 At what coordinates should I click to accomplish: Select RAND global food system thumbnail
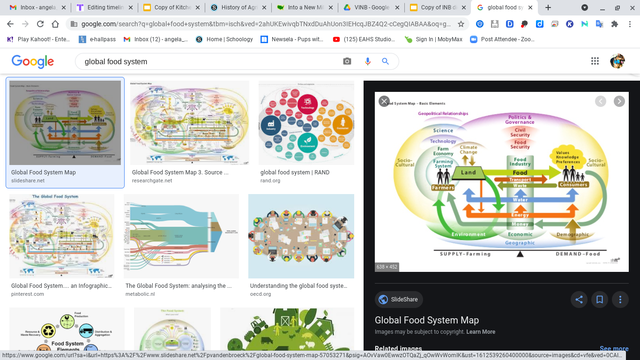click(306, 123)
